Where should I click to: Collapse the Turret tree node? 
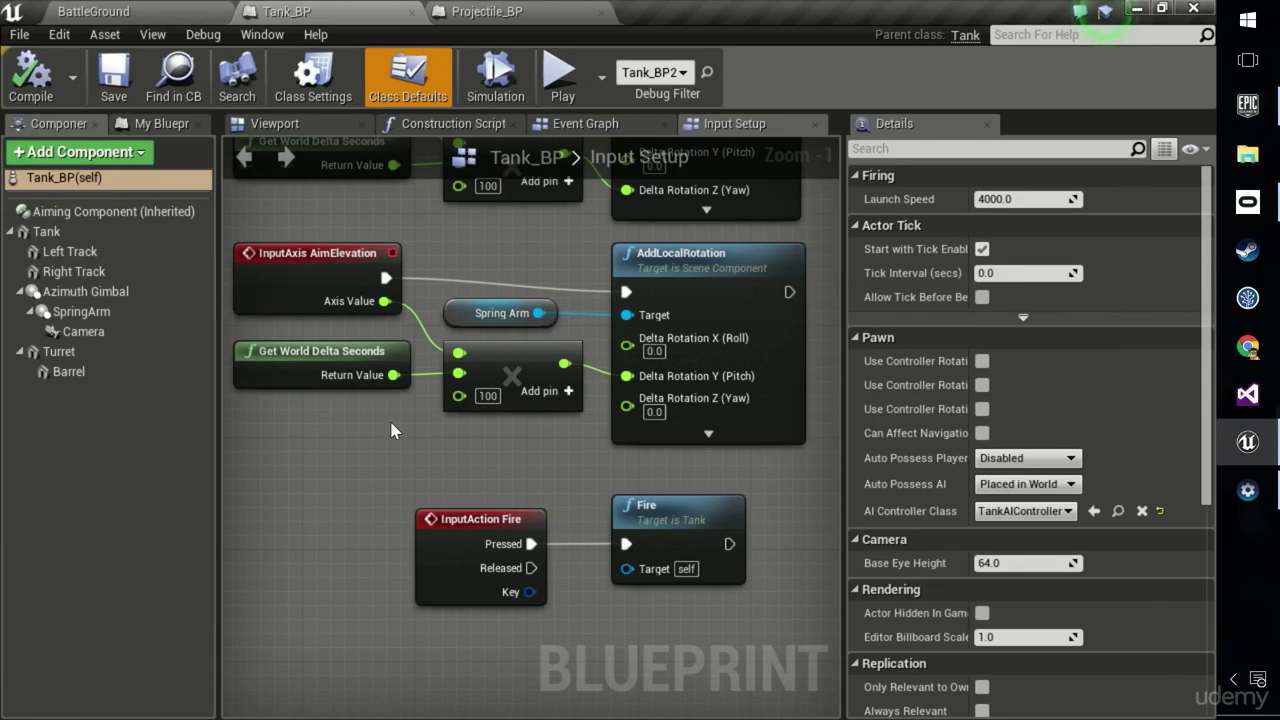20,352
